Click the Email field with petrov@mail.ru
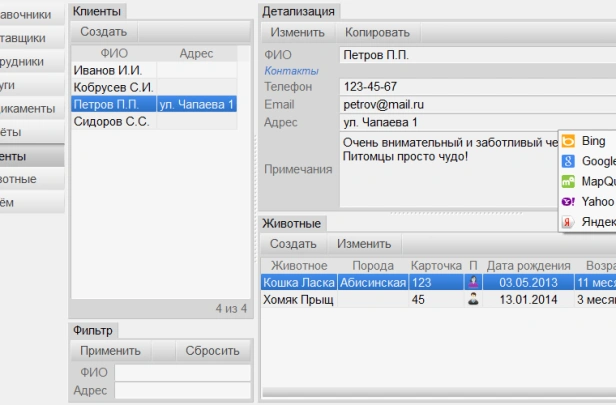This screenshot has width=616, height=405. 470,104
